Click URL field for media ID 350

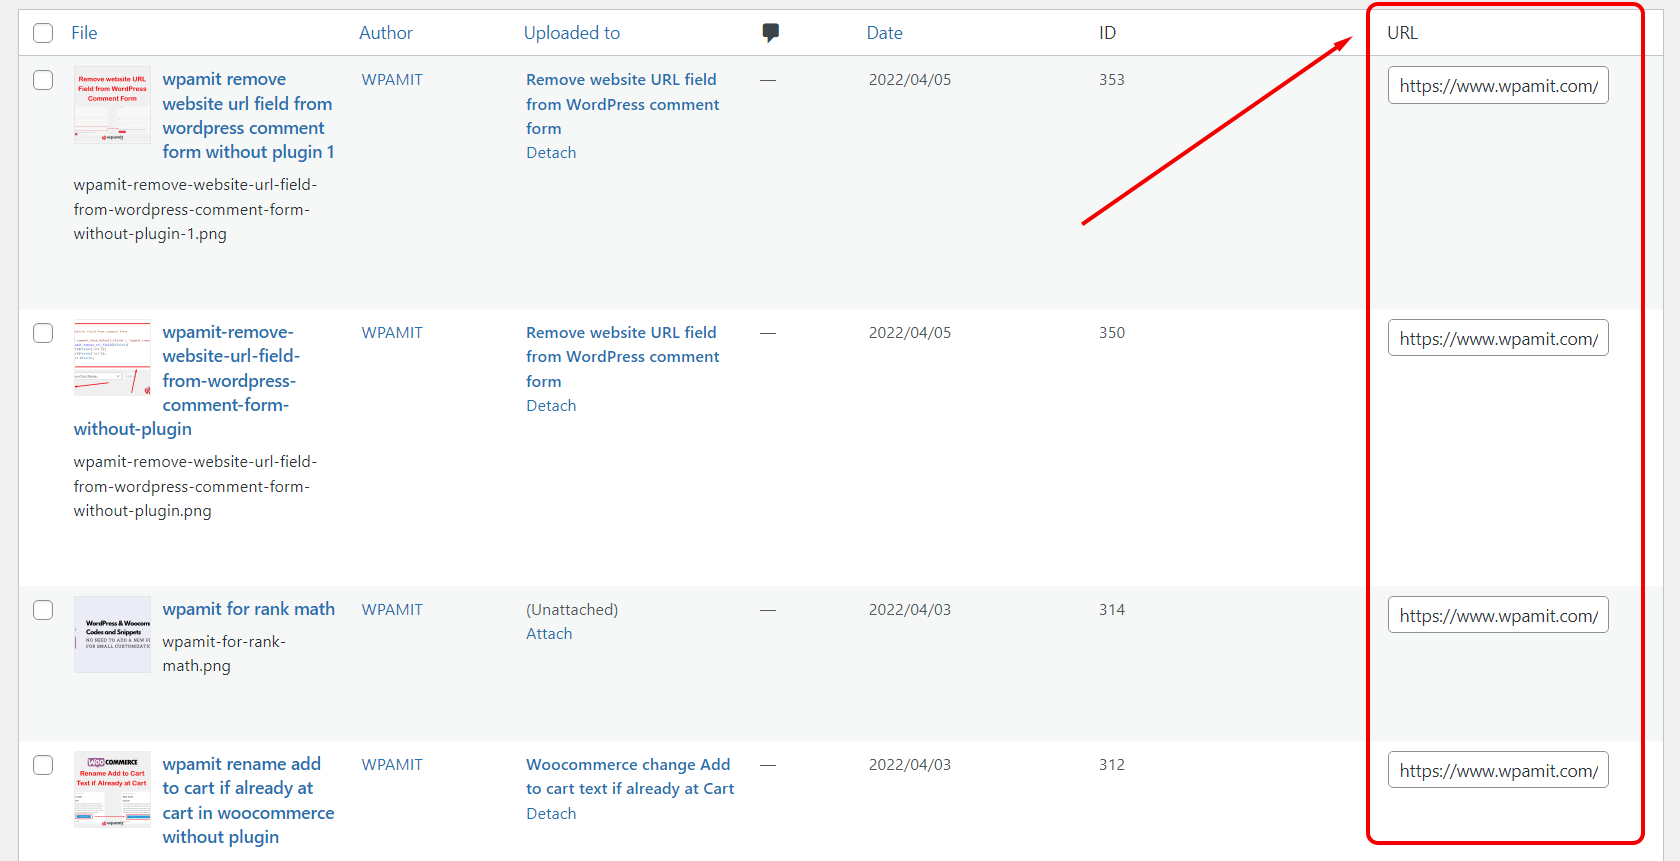point(1498,339)
